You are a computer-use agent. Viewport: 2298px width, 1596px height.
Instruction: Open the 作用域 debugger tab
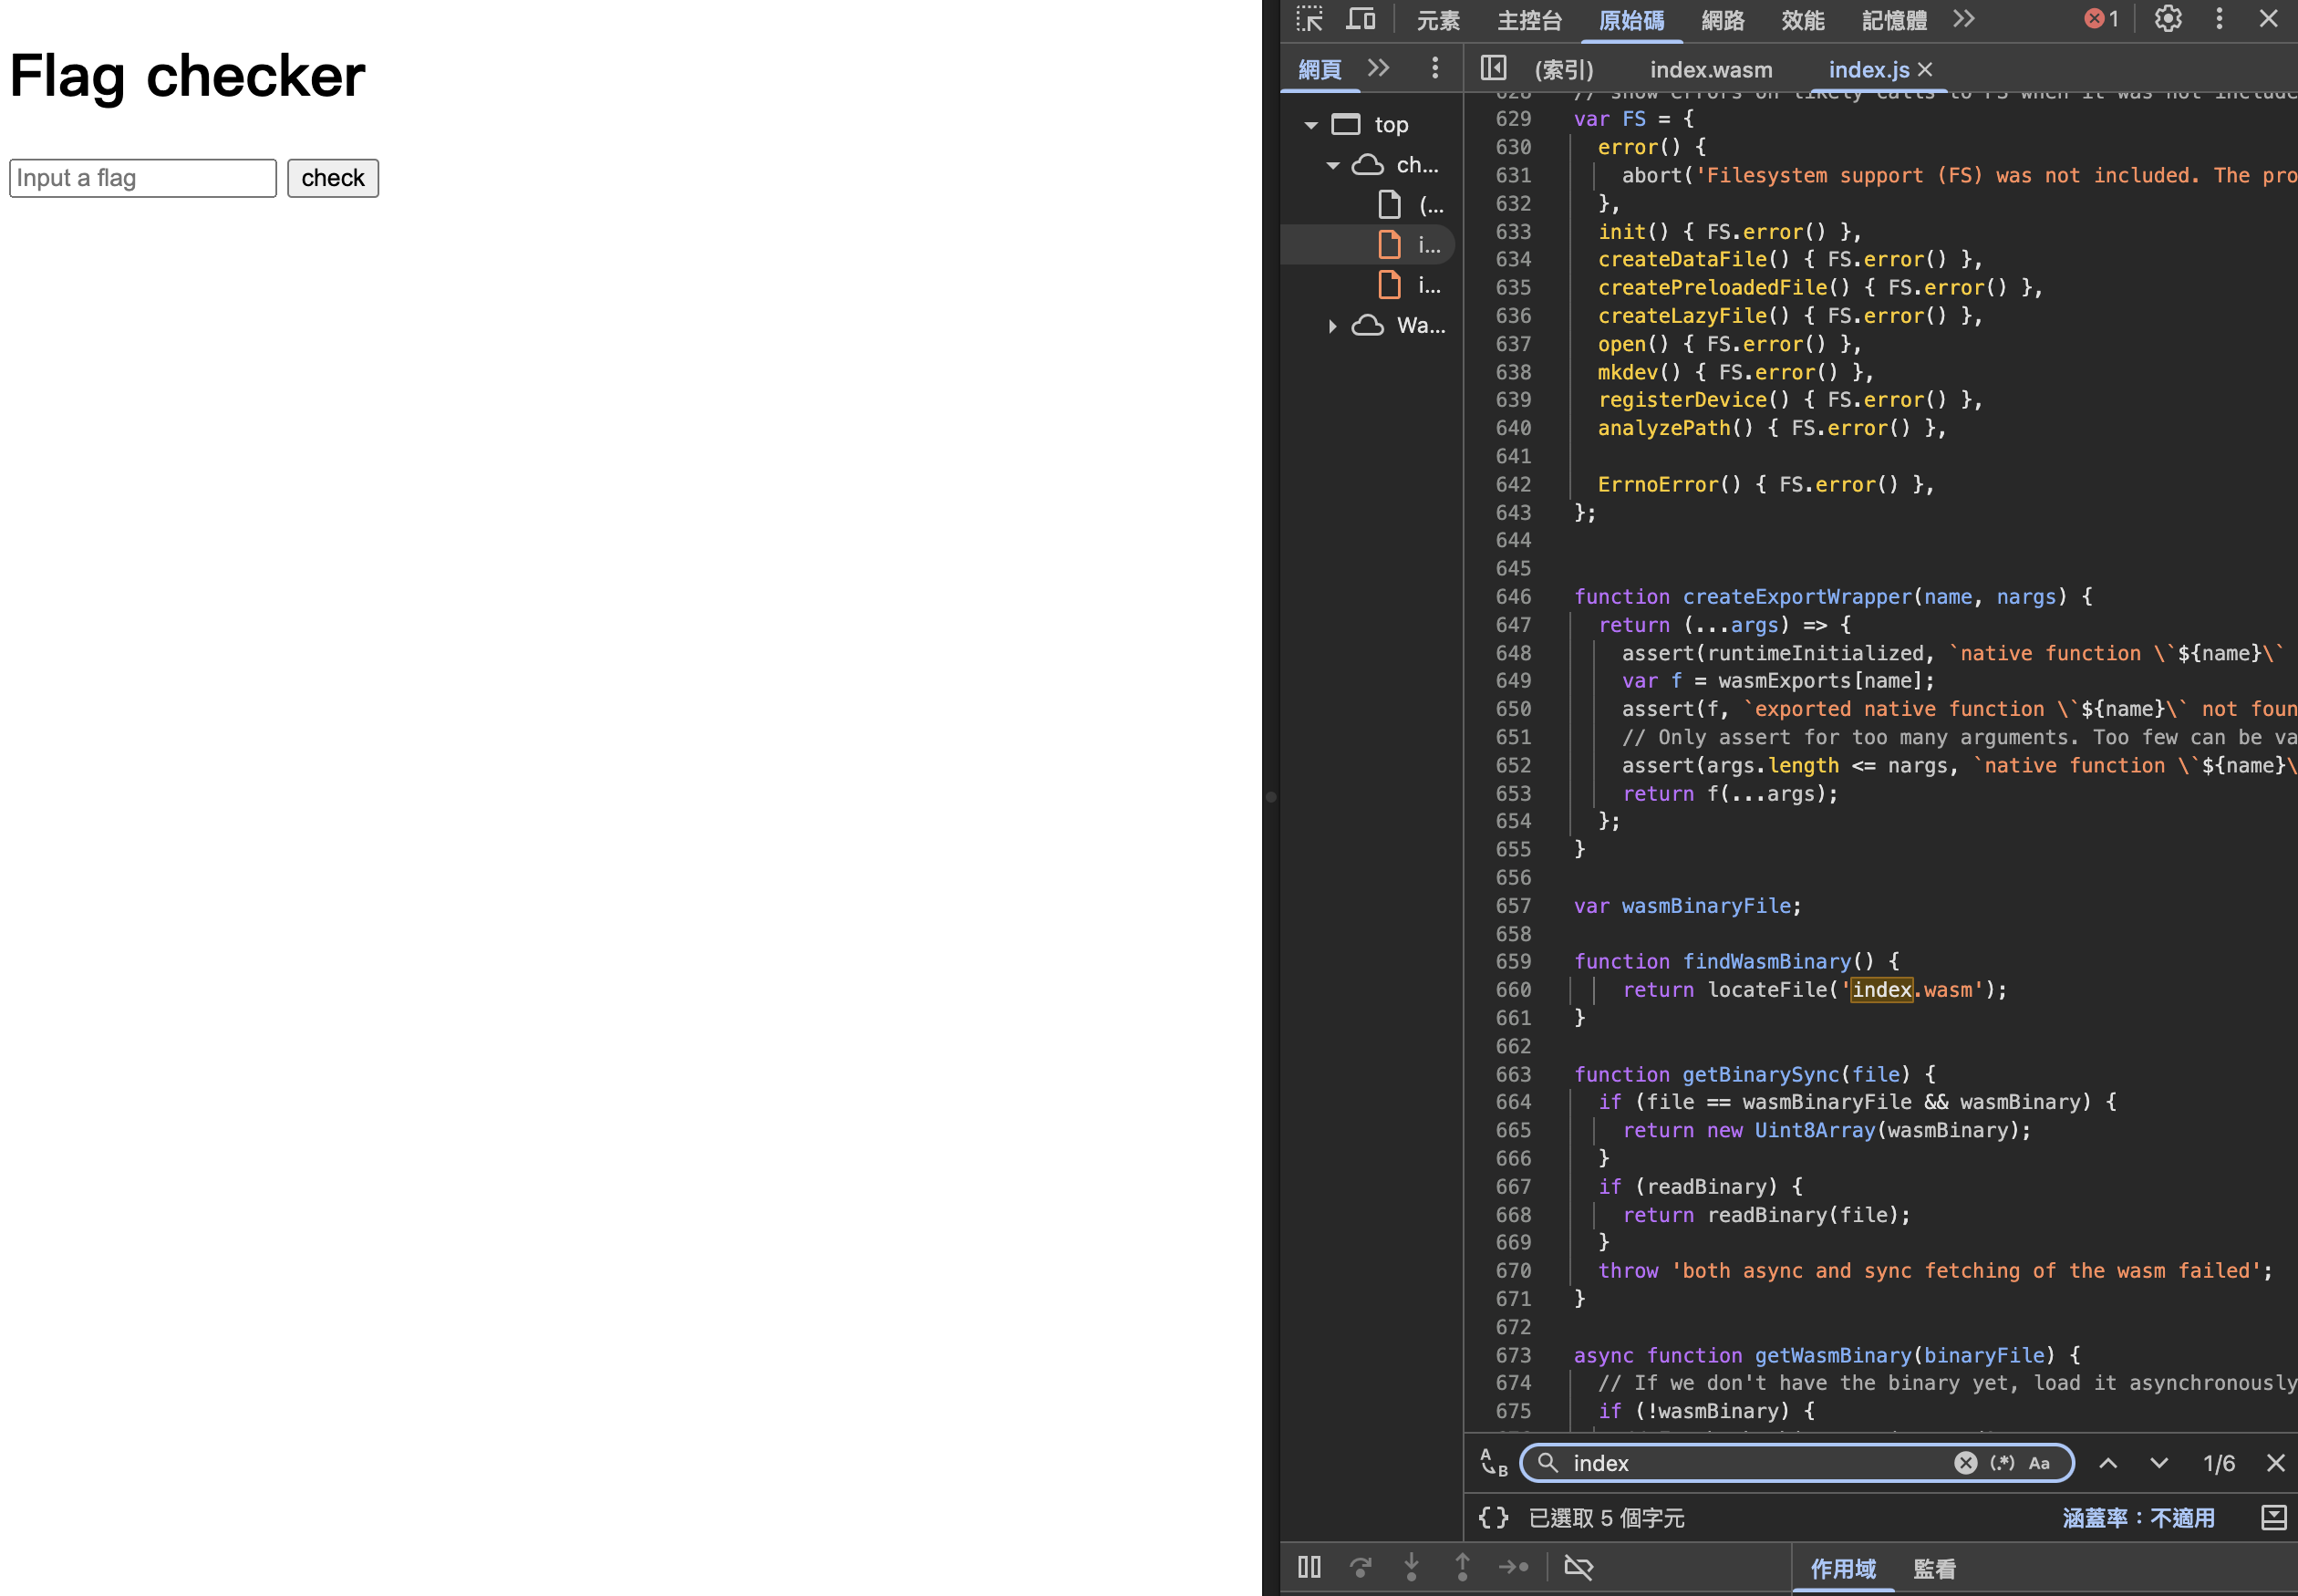pyautogui.click(x=1842, y=1568)
